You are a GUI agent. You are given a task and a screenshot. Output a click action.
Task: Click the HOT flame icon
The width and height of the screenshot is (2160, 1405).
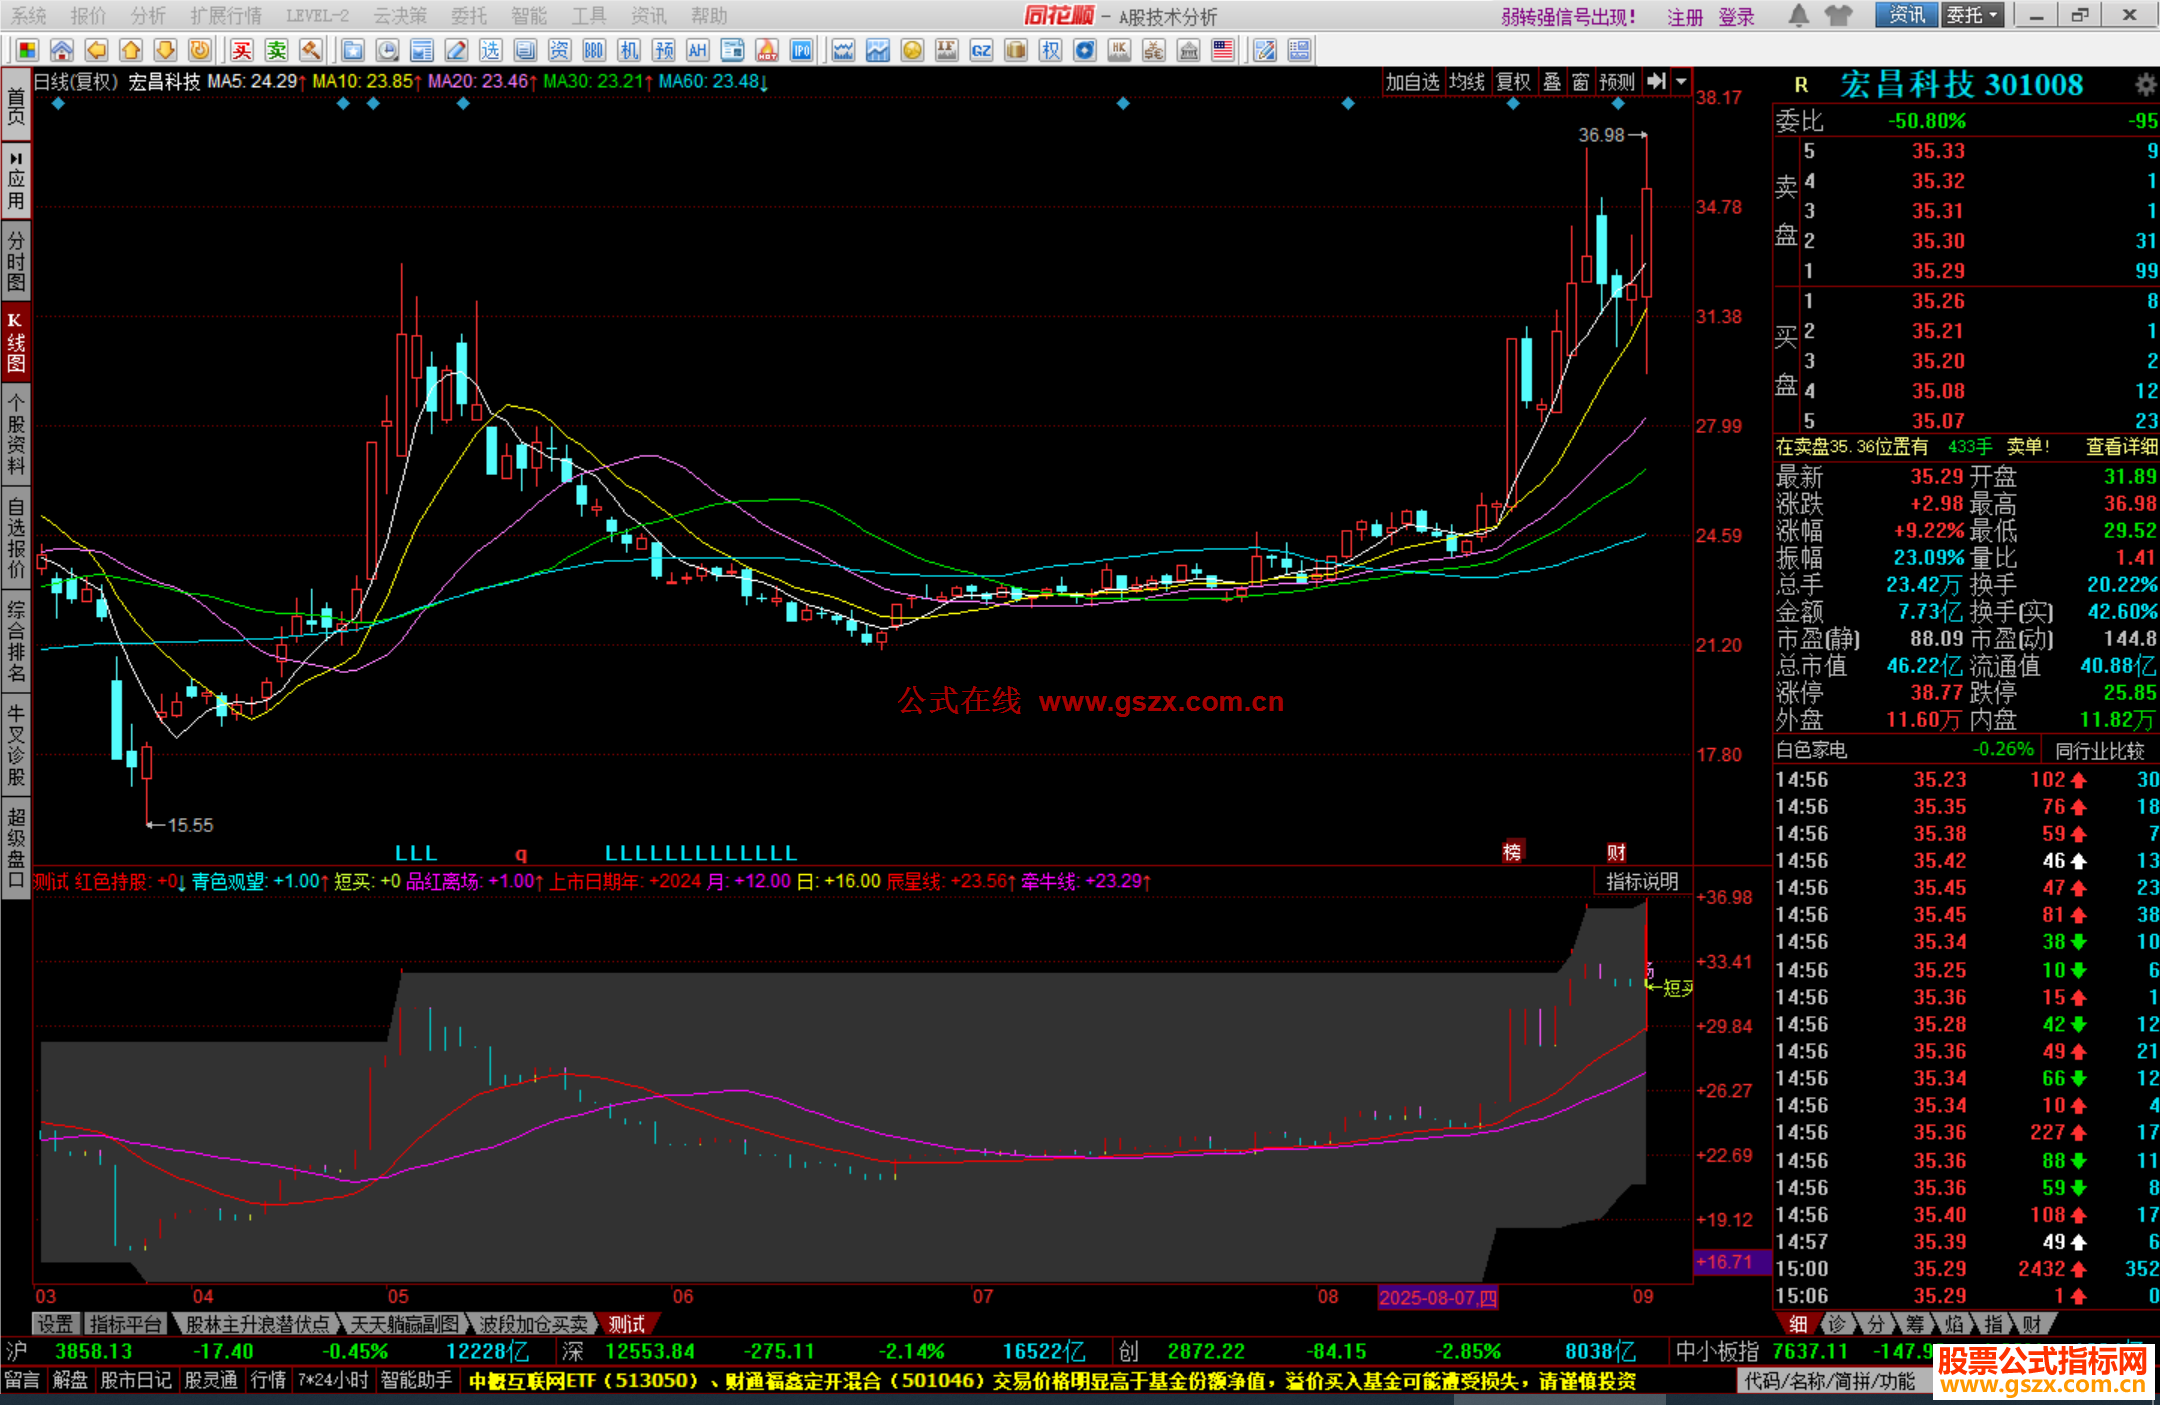767,51
